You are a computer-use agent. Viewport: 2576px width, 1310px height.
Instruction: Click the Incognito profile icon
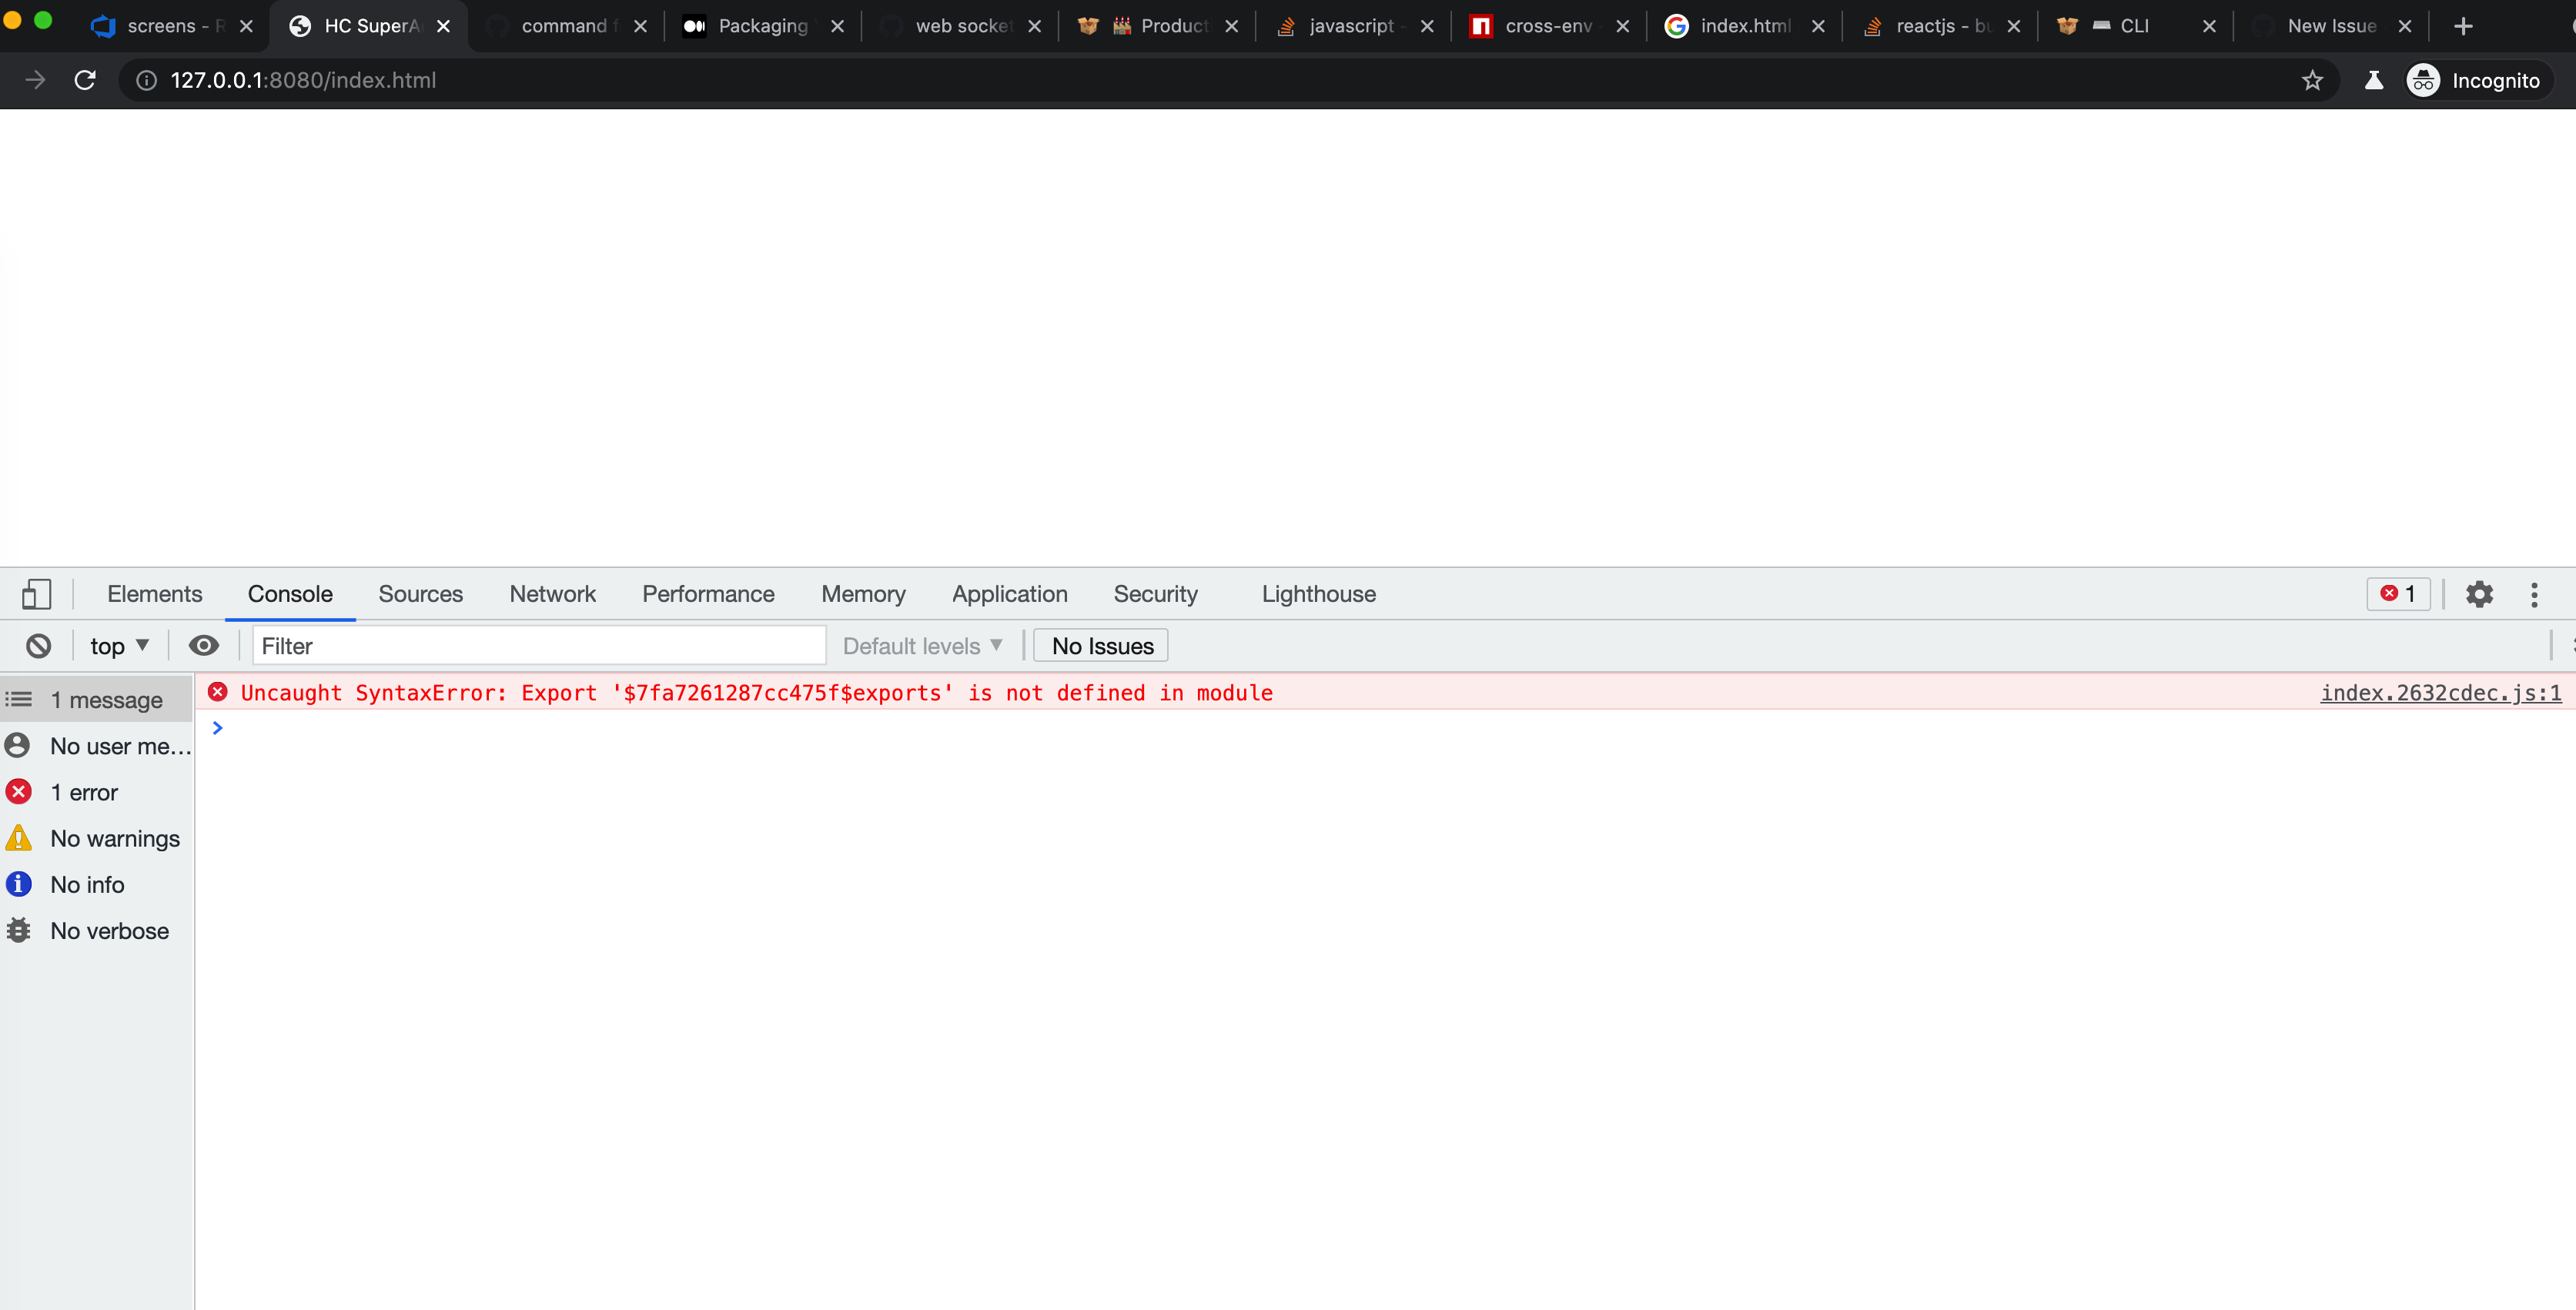2424,80
